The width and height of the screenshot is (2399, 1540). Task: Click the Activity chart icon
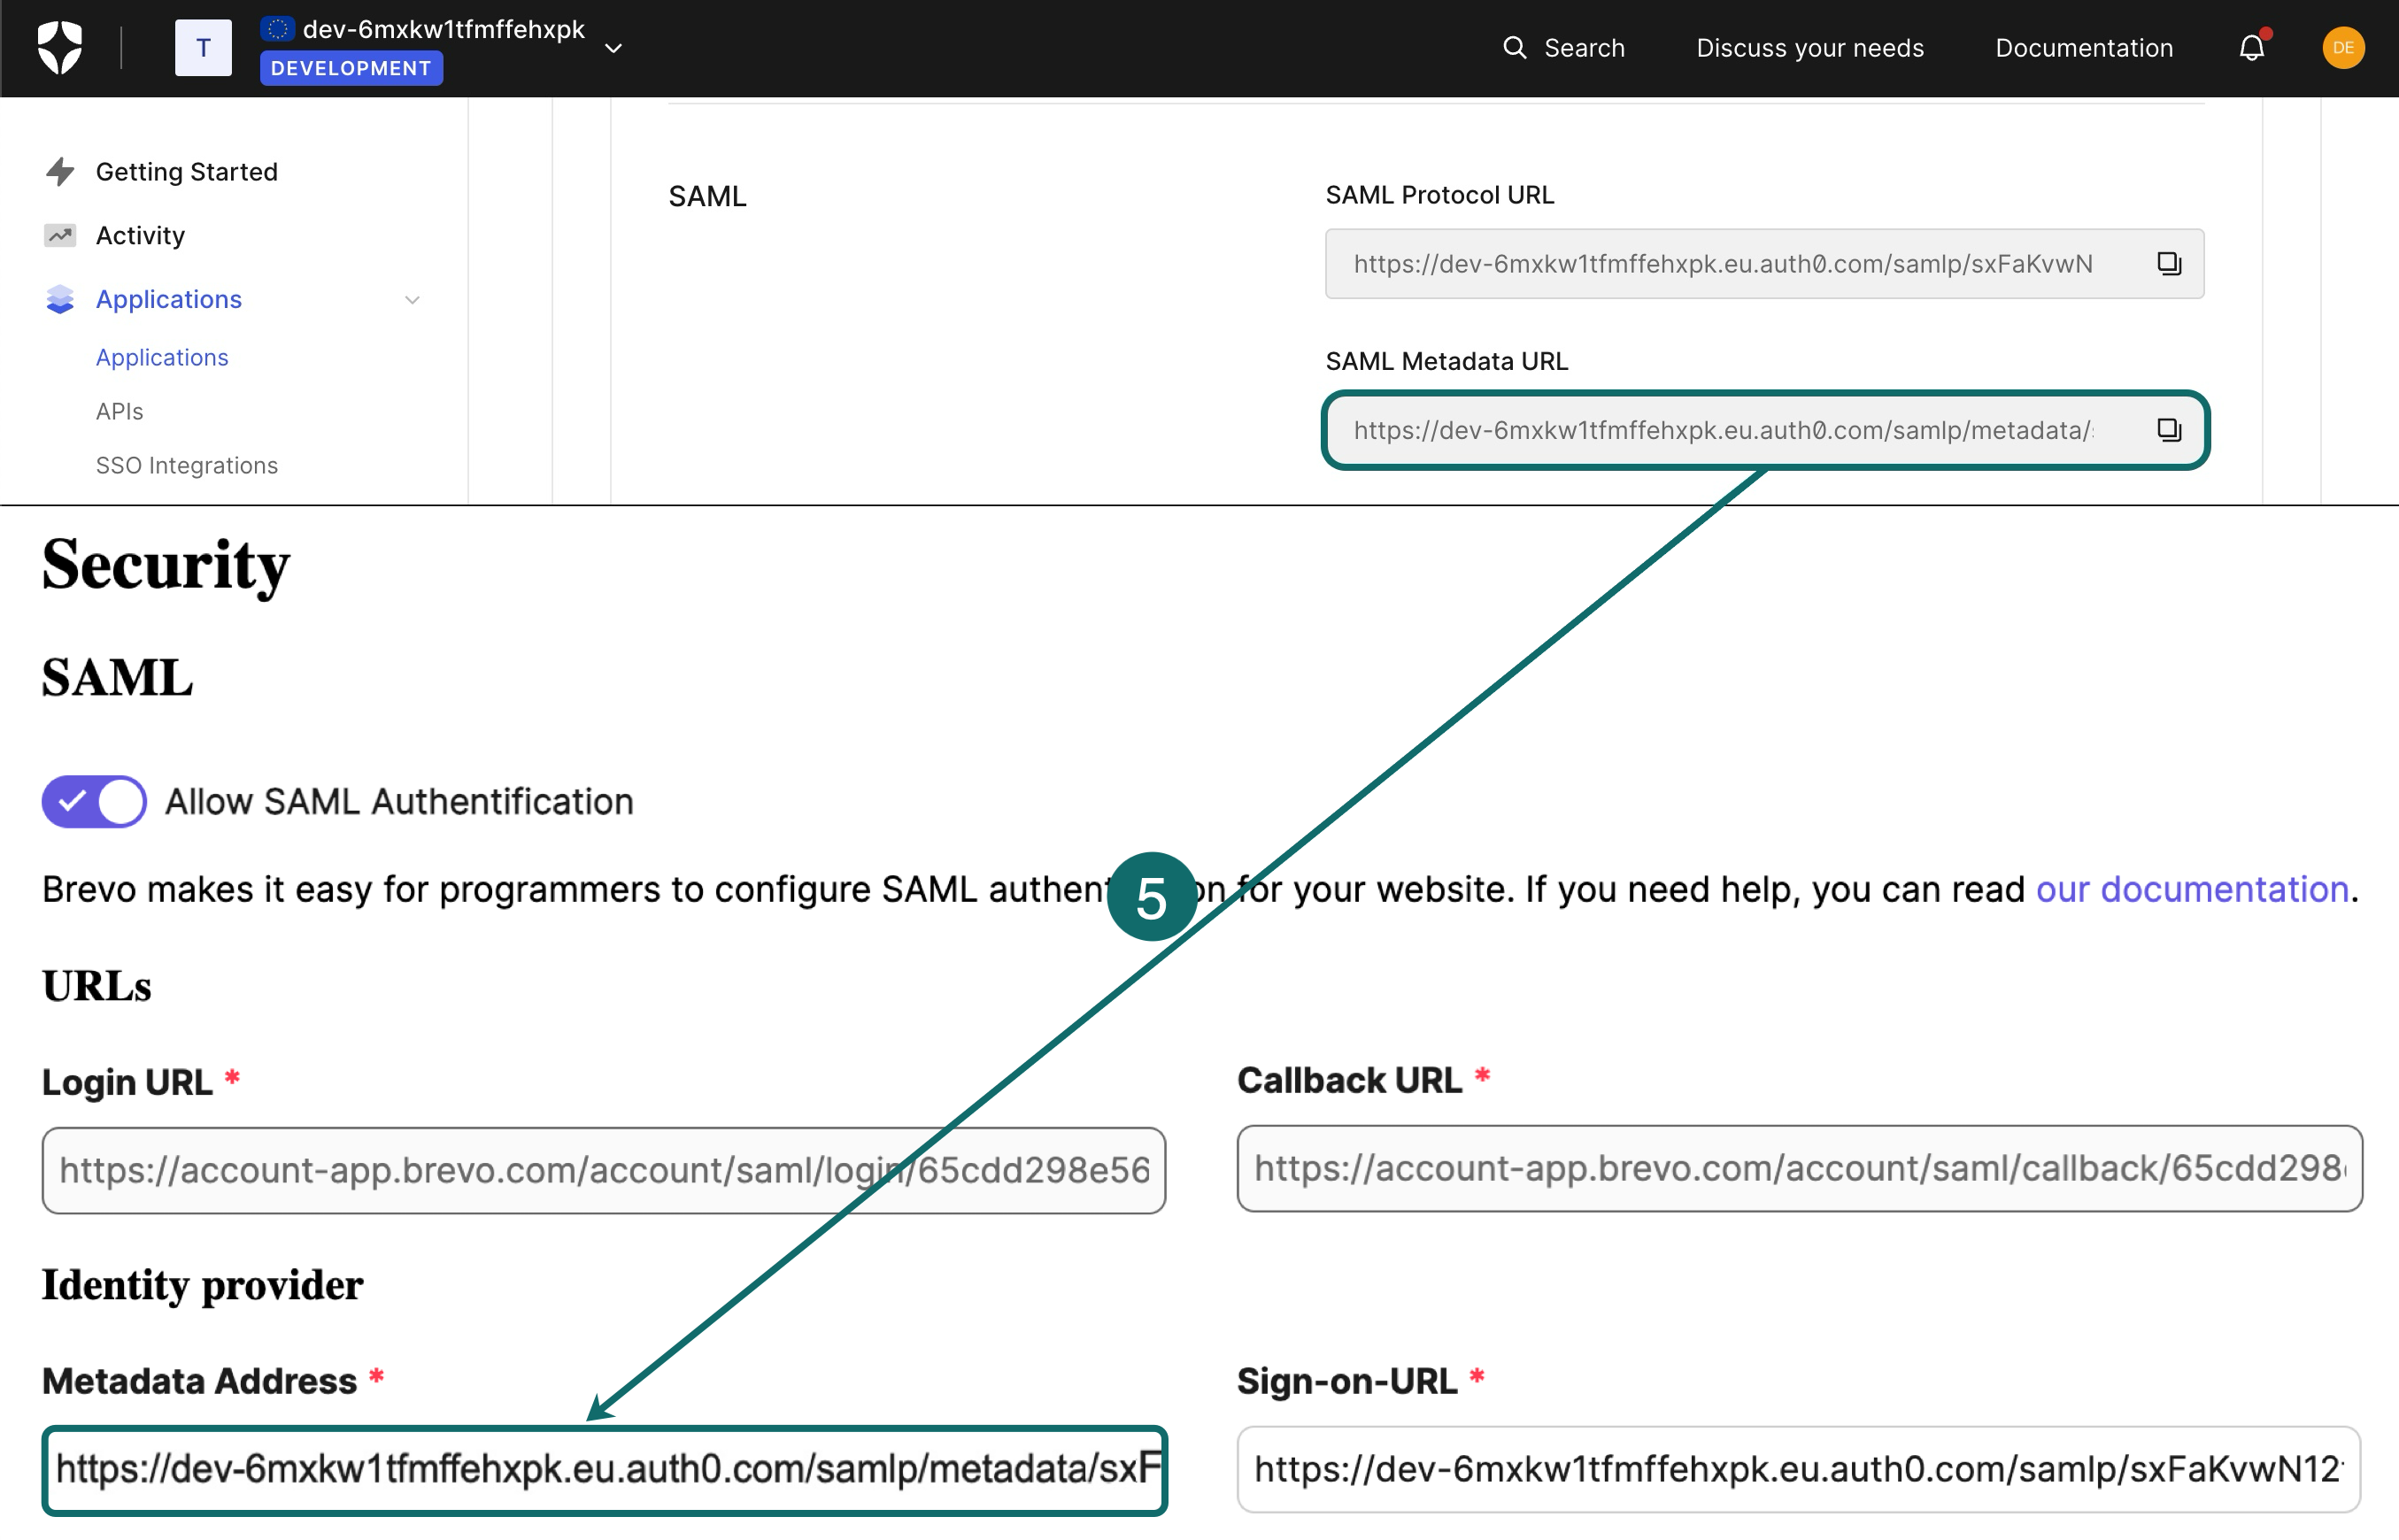pyautogui.click(x=60, y=235)
